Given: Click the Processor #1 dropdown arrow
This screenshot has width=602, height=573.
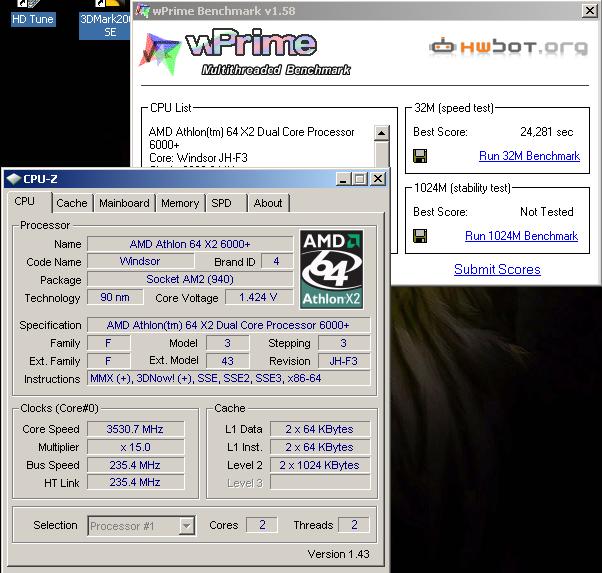Looking at the screenshot, I should click(187, 526).
